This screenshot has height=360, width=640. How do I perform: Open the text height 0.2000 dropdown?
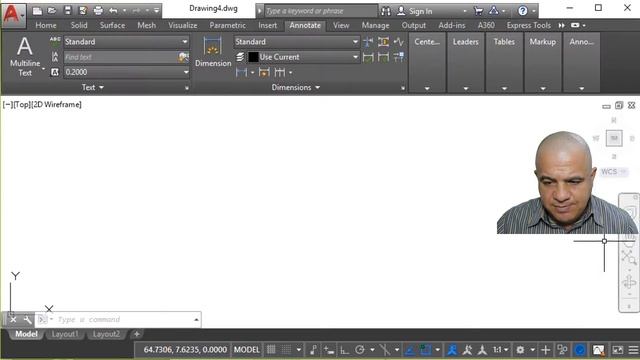tap(126, 72)
